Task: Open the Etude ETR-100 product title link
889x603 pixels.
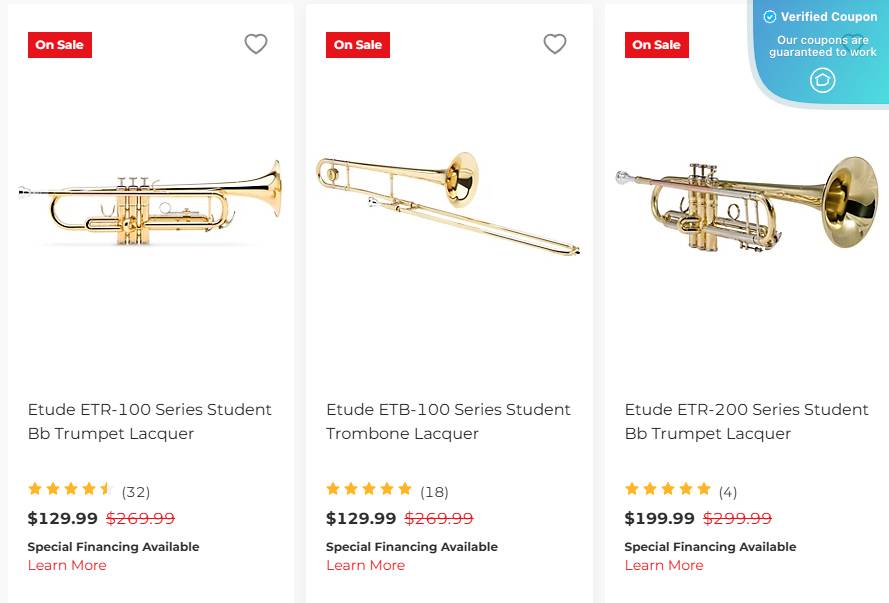Action: [149, 421]
